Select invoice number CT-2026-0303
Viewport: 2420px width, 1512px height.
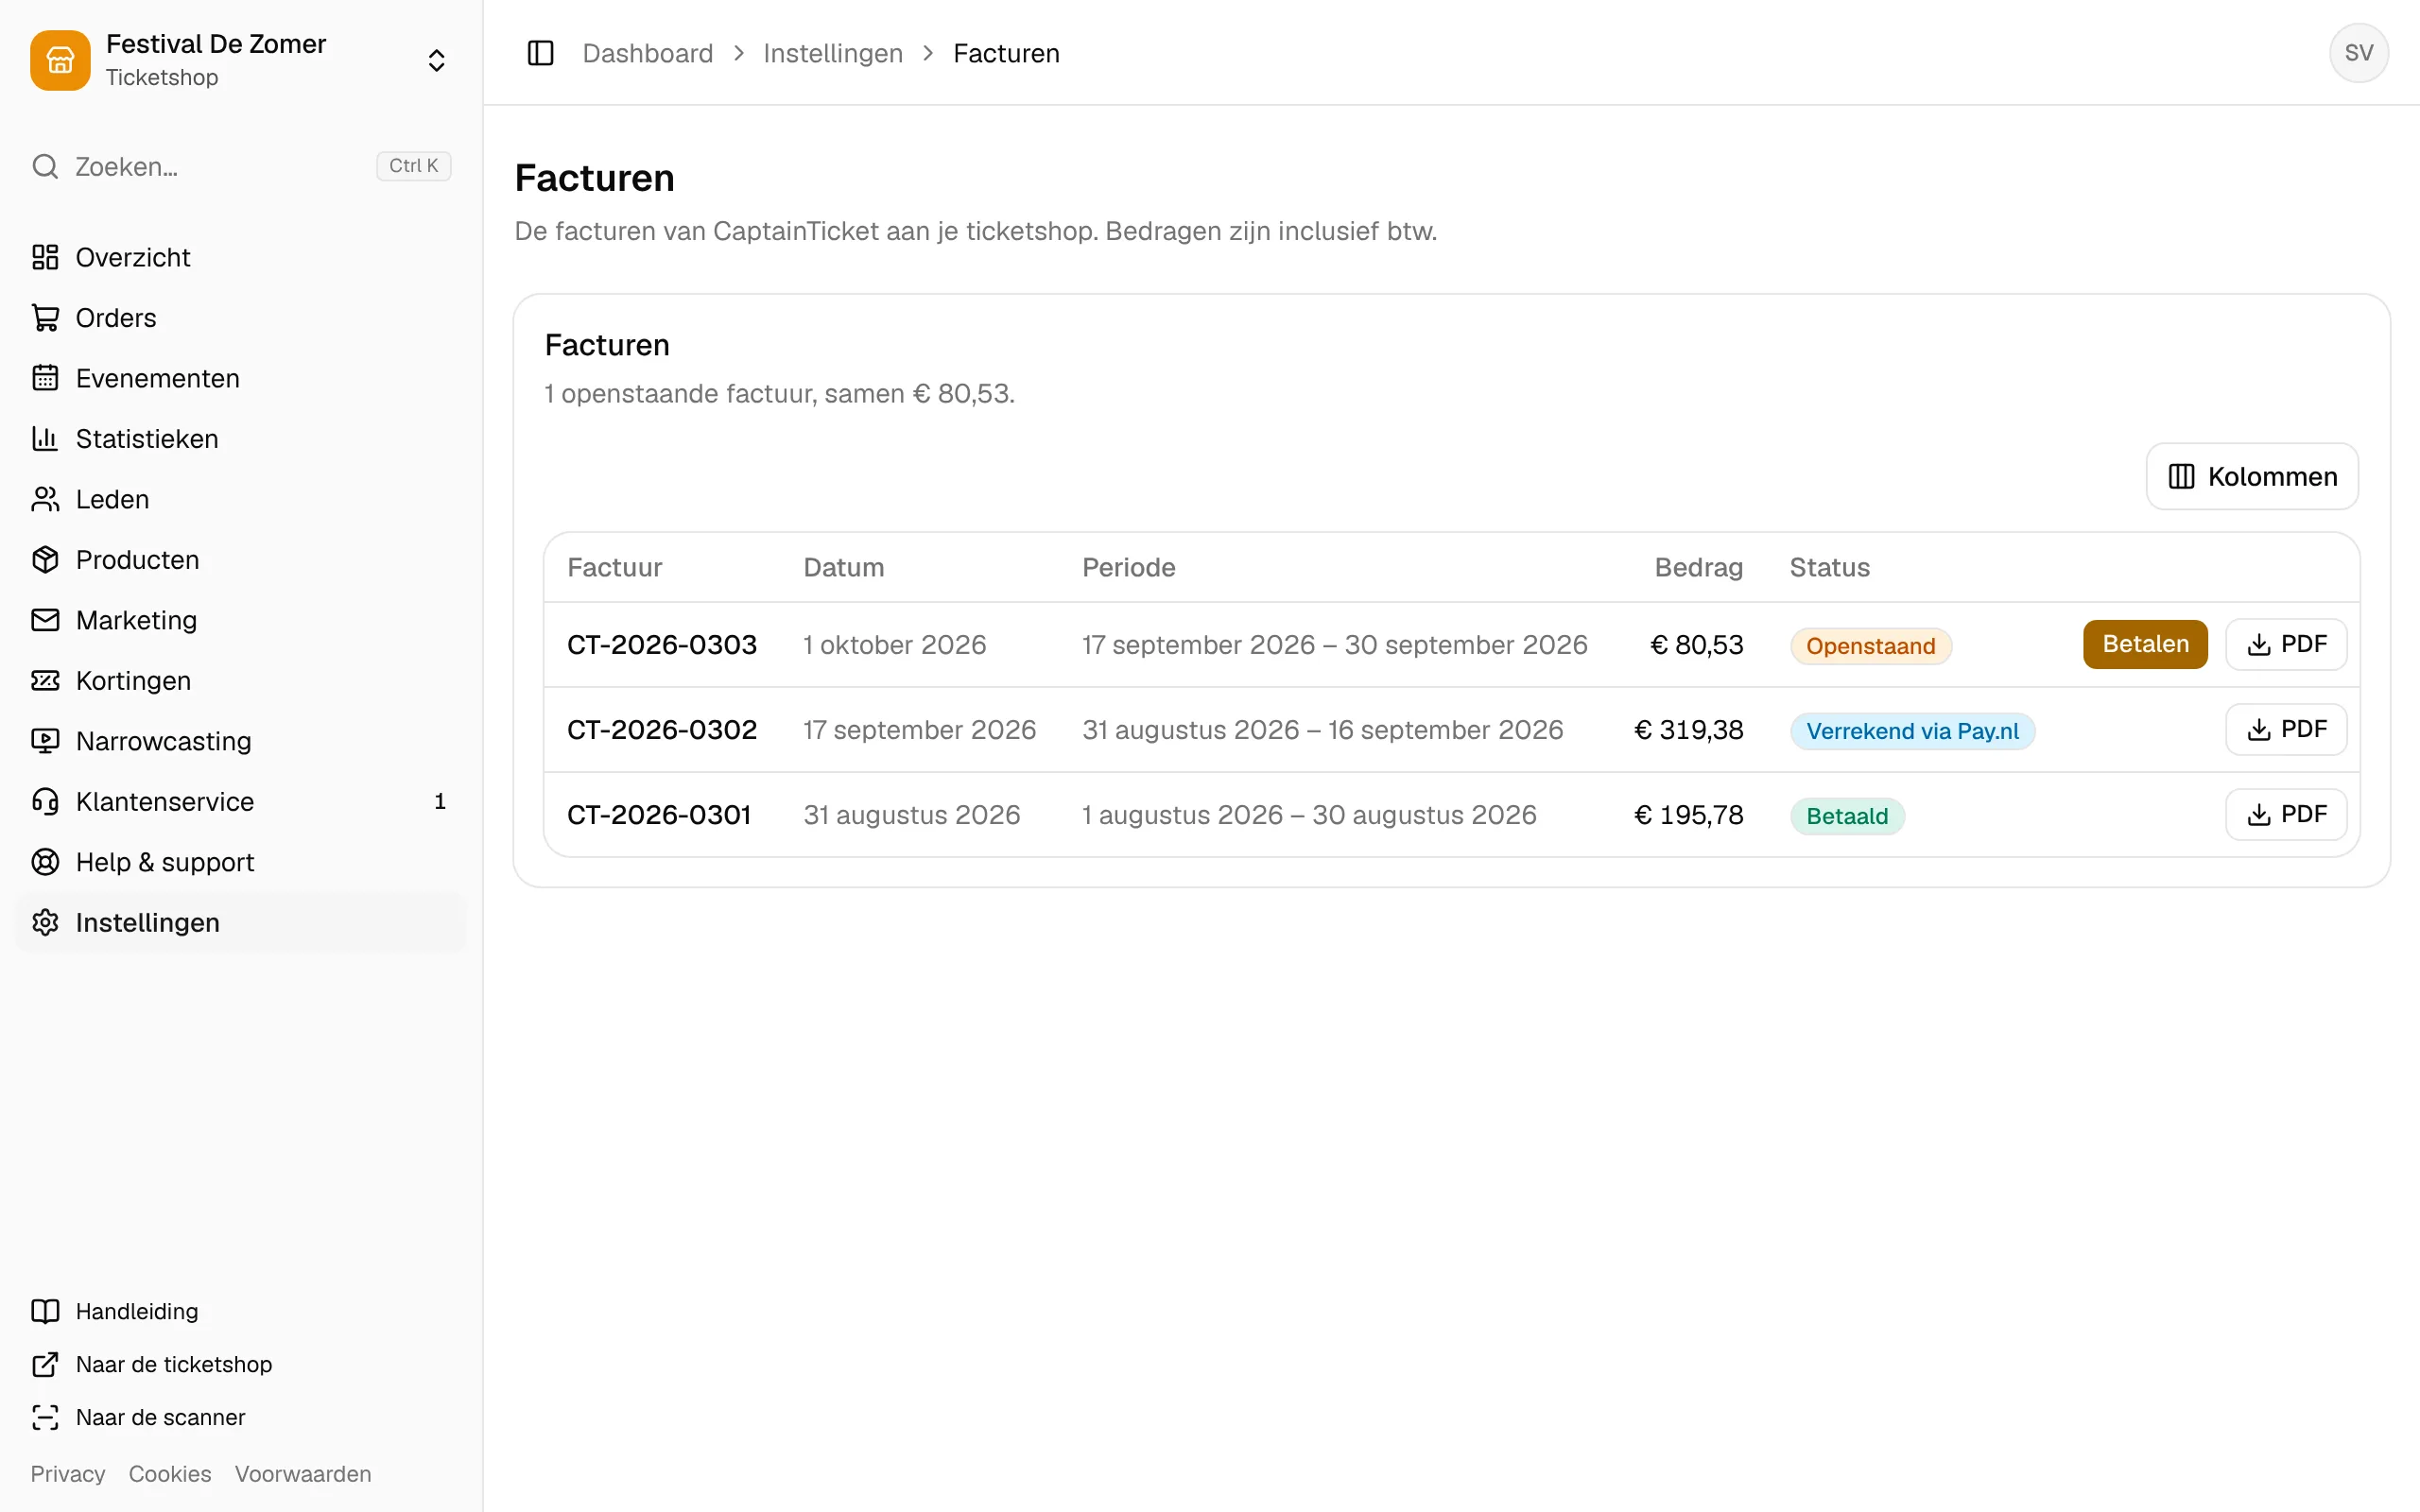pyautogui.click(x=662, y=645)
